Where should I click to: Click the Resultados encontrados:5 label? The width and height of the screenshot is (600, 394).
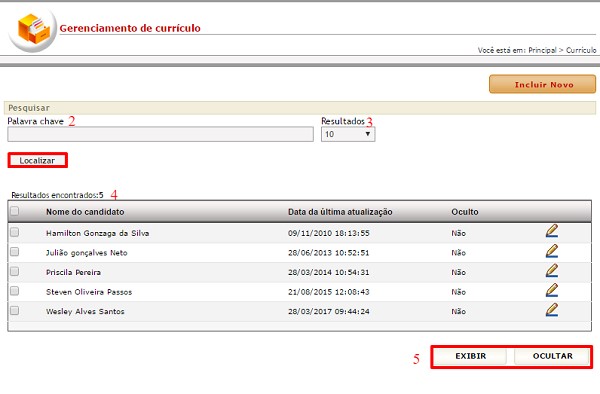[x=57, y=195]
